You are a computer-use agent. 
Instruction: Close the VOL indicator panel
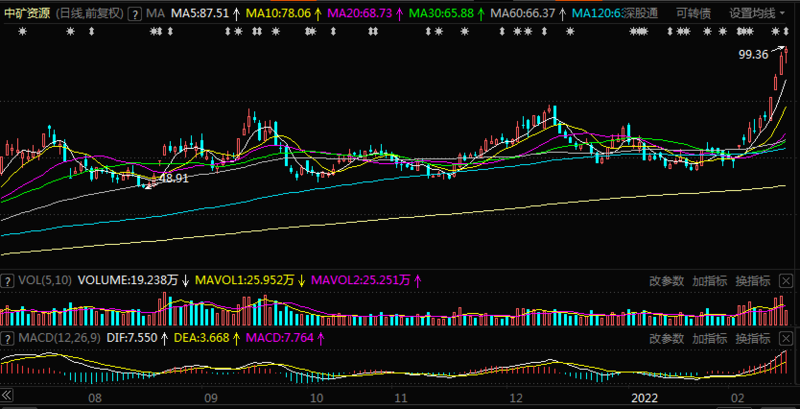coord(786,280)
